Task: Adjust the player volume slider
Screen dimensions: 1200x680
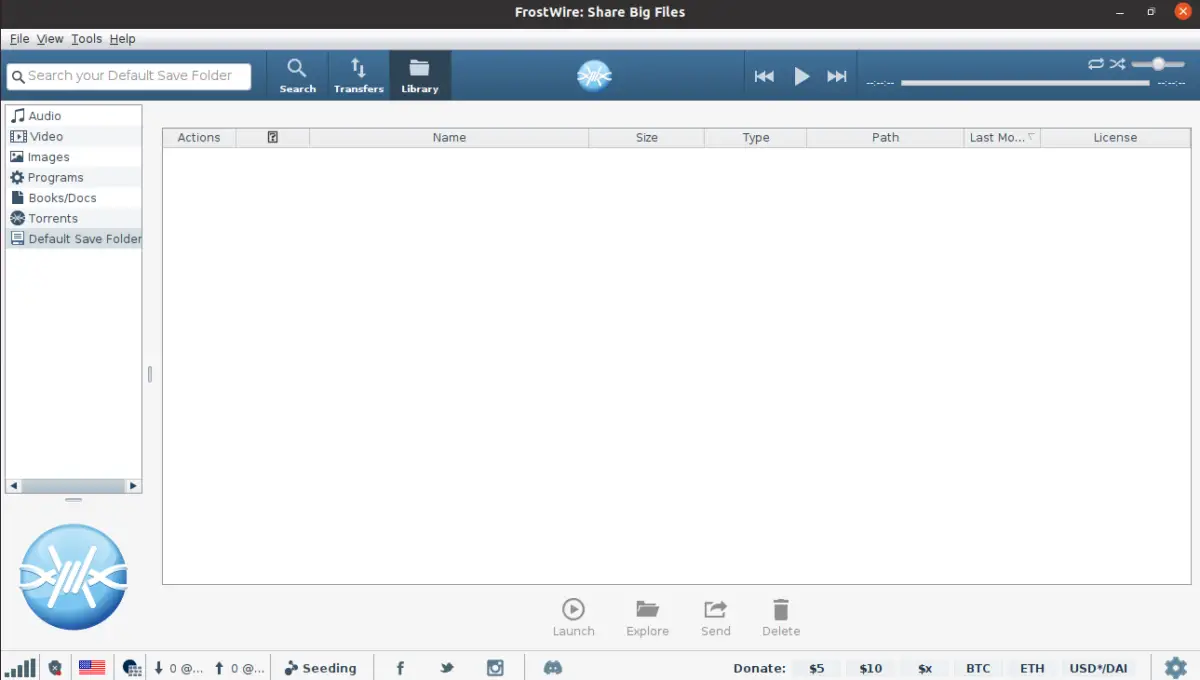Action: [x=1158, y=64]
